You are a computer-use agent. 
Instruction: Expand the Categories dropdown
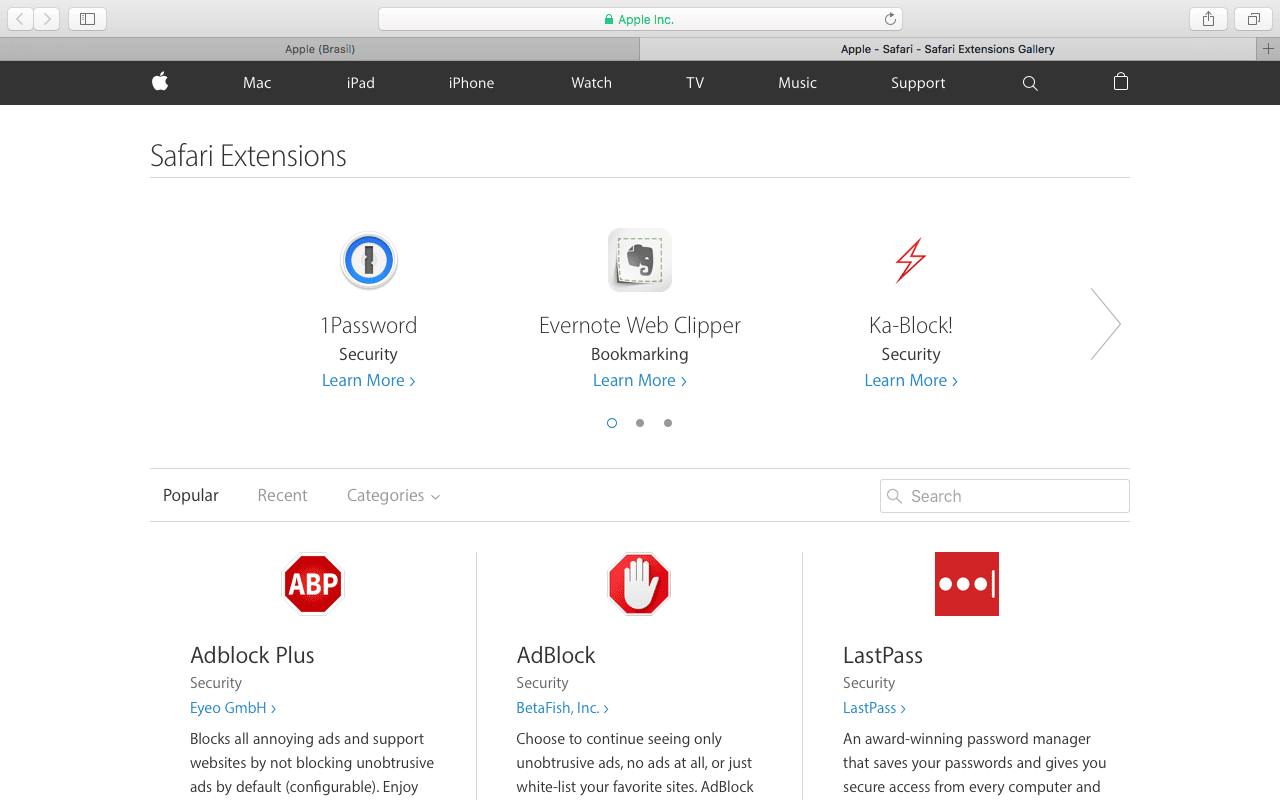click(393, 495)
